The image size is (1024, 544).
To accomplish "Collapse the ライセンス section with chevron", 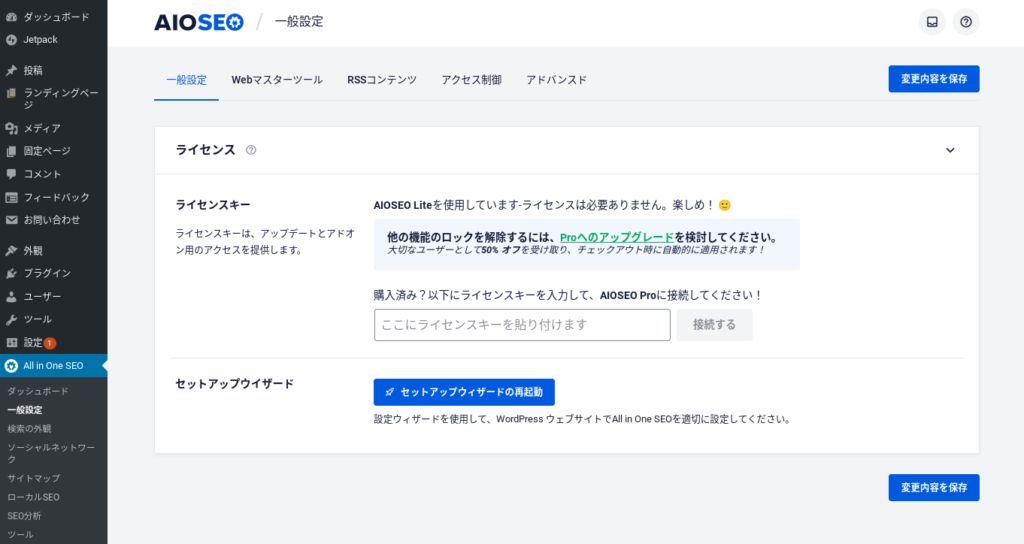I will point(950,150).
